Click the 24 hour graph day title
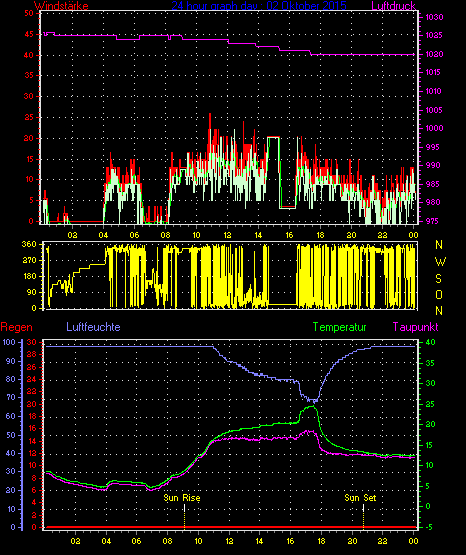 point(259,6)
